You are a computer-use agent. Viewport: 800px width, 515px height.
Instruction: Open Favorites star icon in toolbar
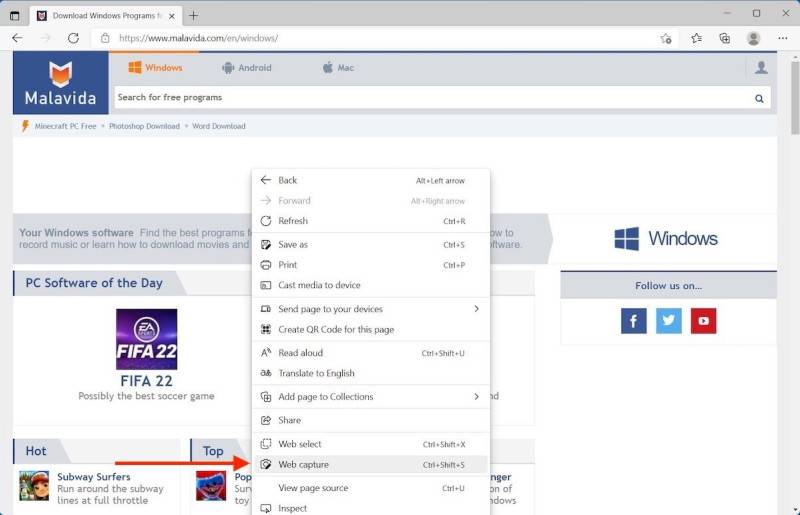(696, 38)
